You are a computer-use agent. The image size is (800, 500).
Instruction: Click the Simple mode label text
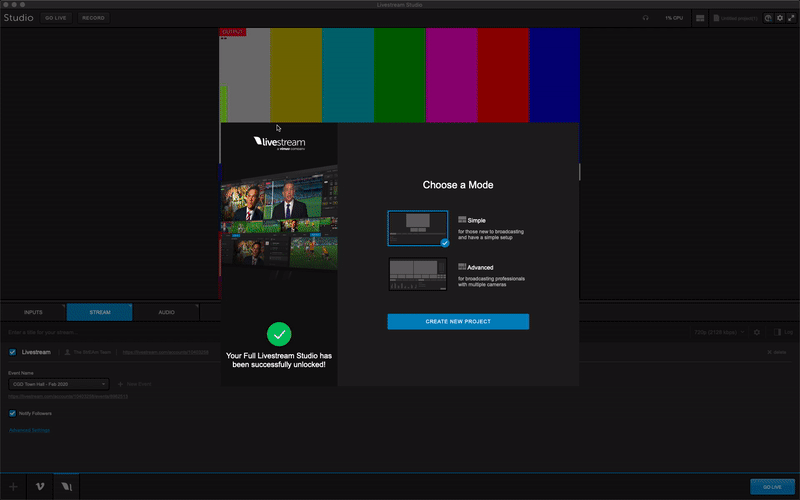click(x=476, y=220)
